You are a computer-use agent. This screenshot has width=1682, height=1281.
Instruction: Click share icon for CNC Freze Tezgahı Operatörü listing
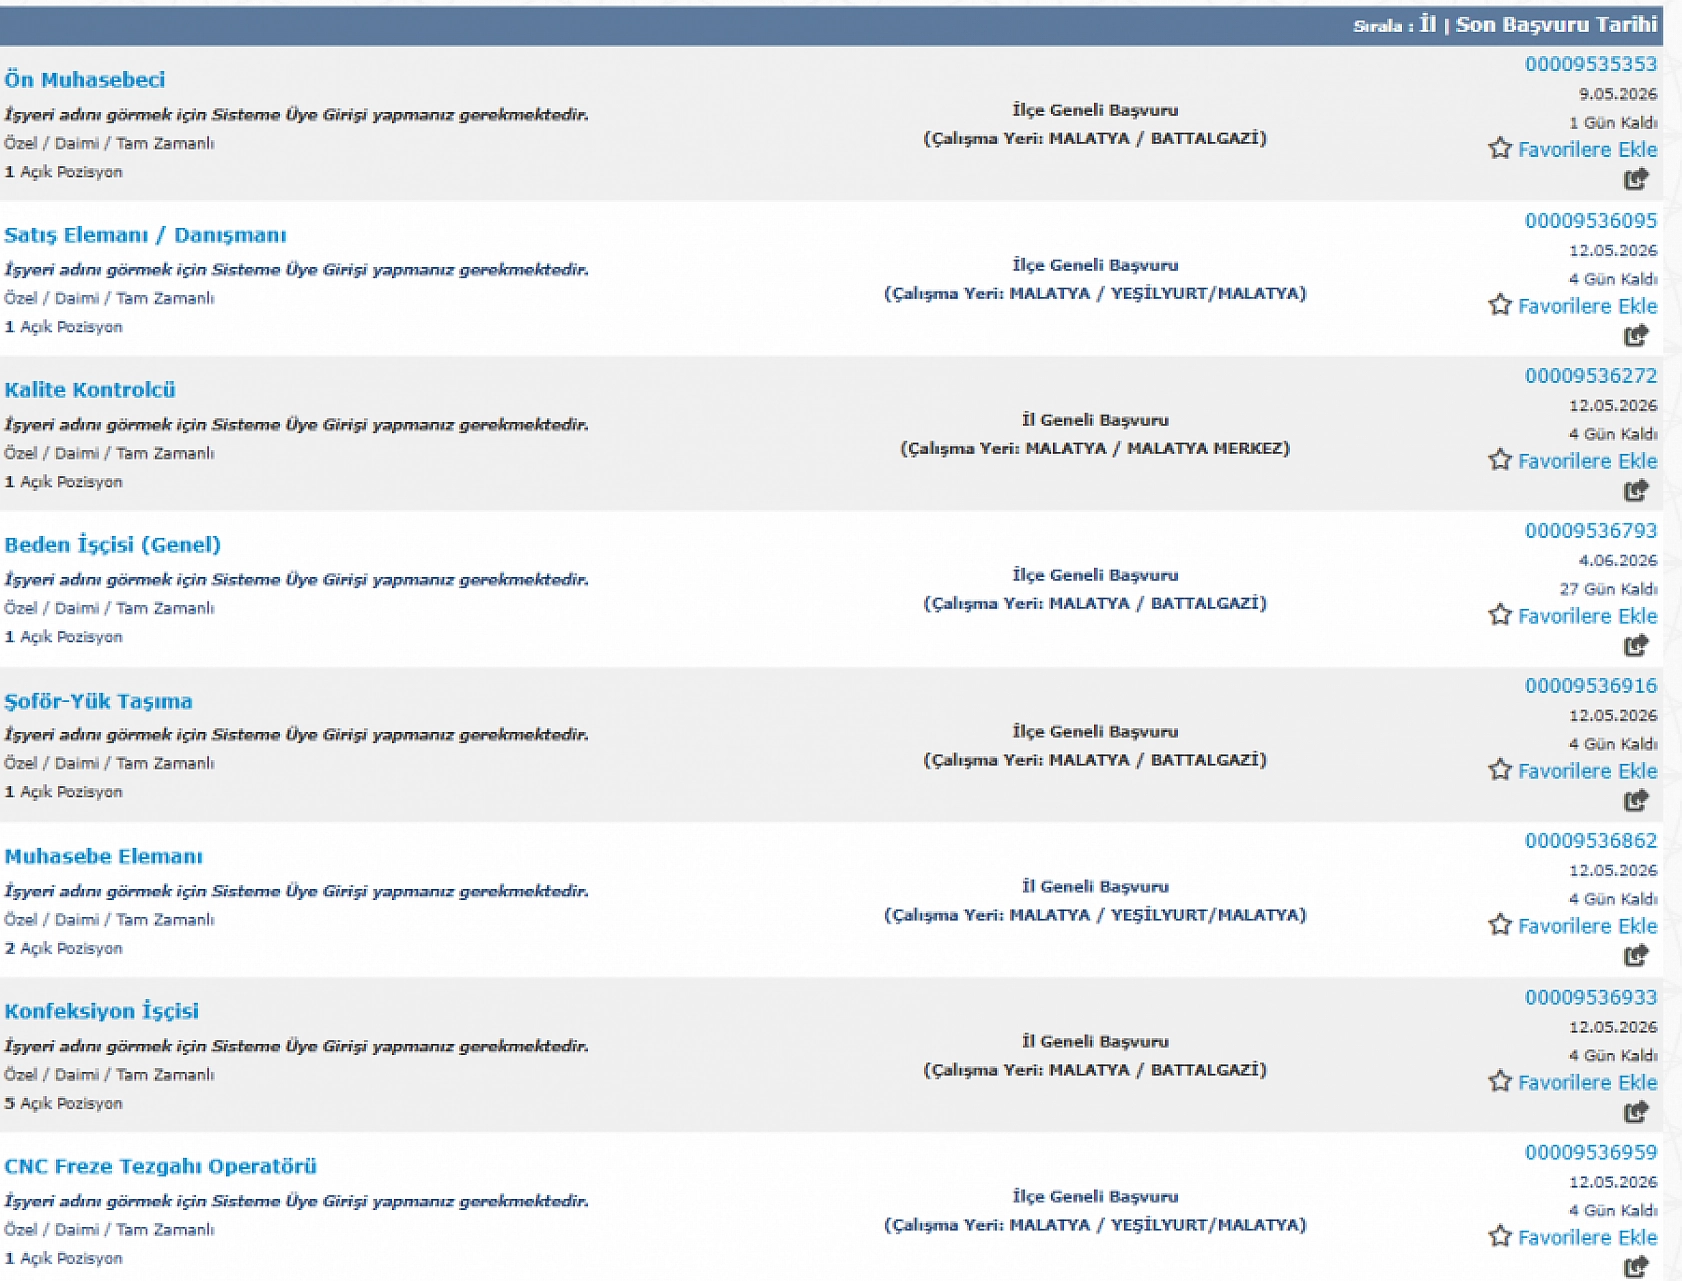pyautogui.click(x=1636, y=1266)
